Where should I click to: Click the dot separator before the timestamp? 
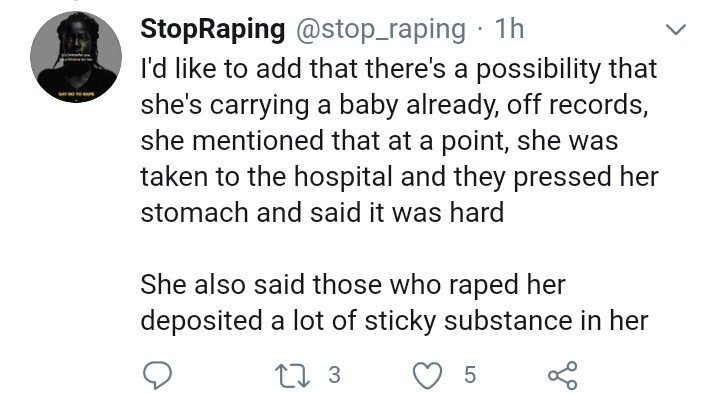480,30
